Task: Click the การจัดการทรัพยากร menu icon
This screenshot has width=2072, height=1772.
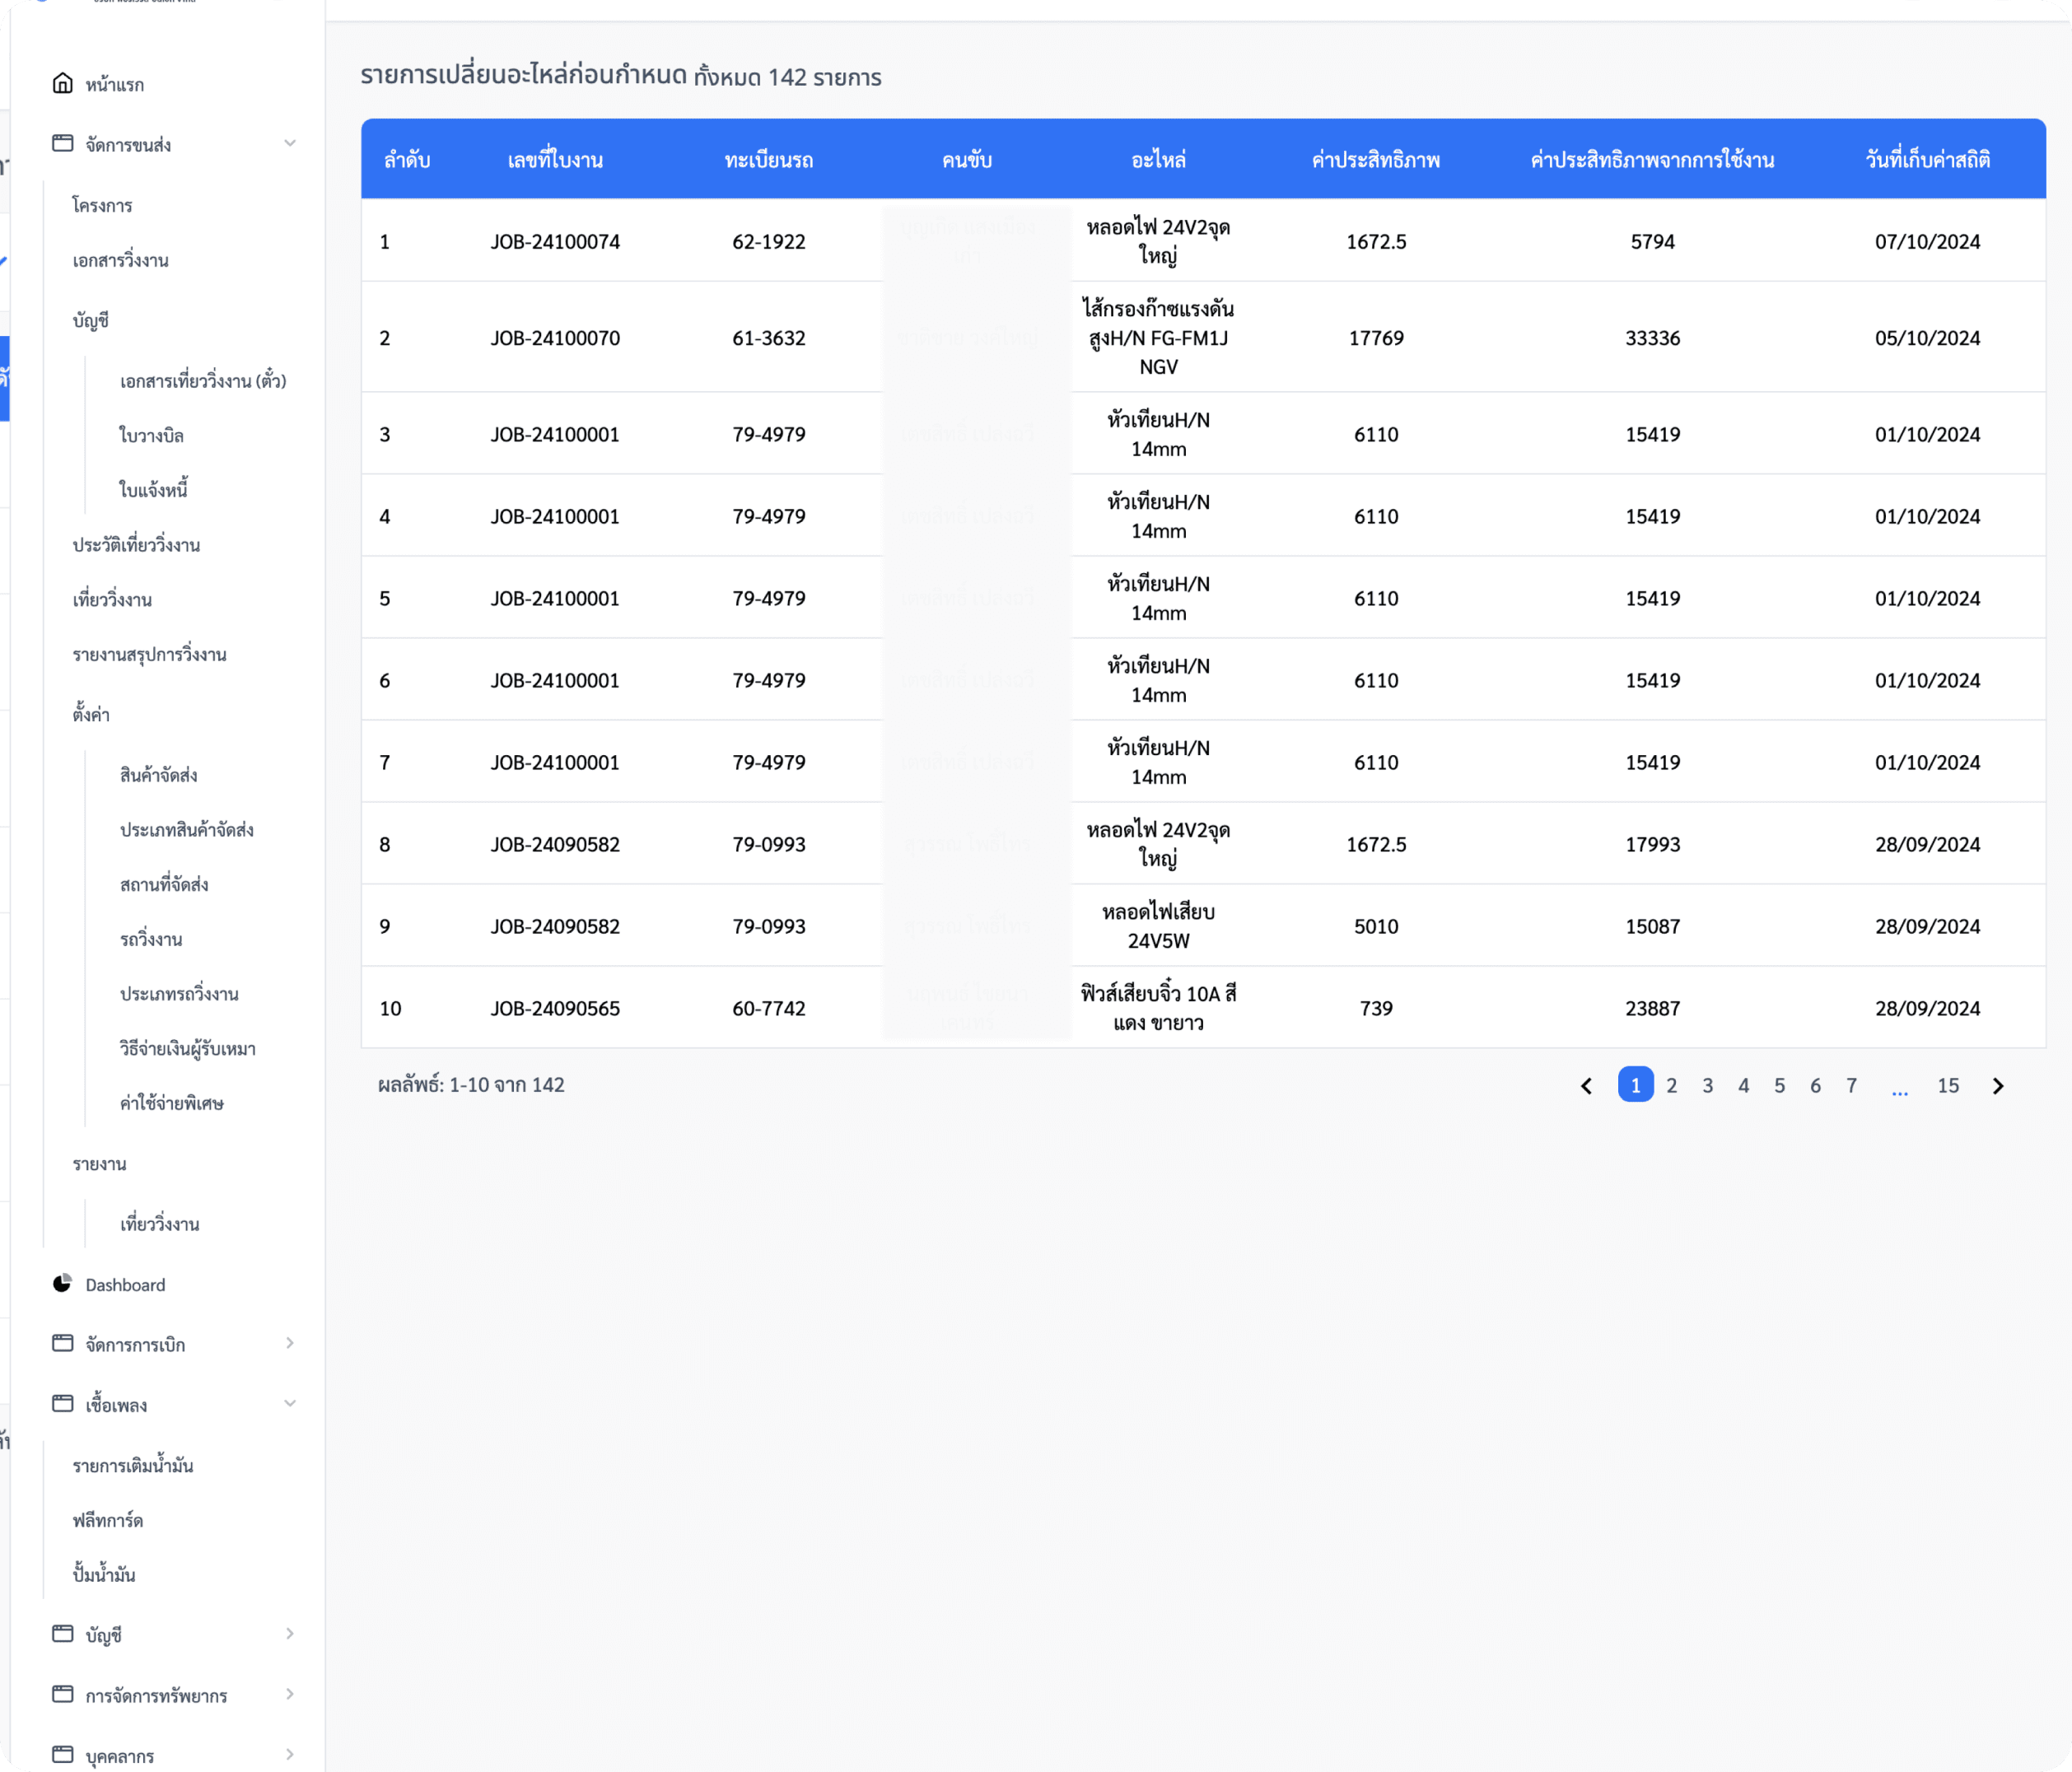Action: (62, 1694)
